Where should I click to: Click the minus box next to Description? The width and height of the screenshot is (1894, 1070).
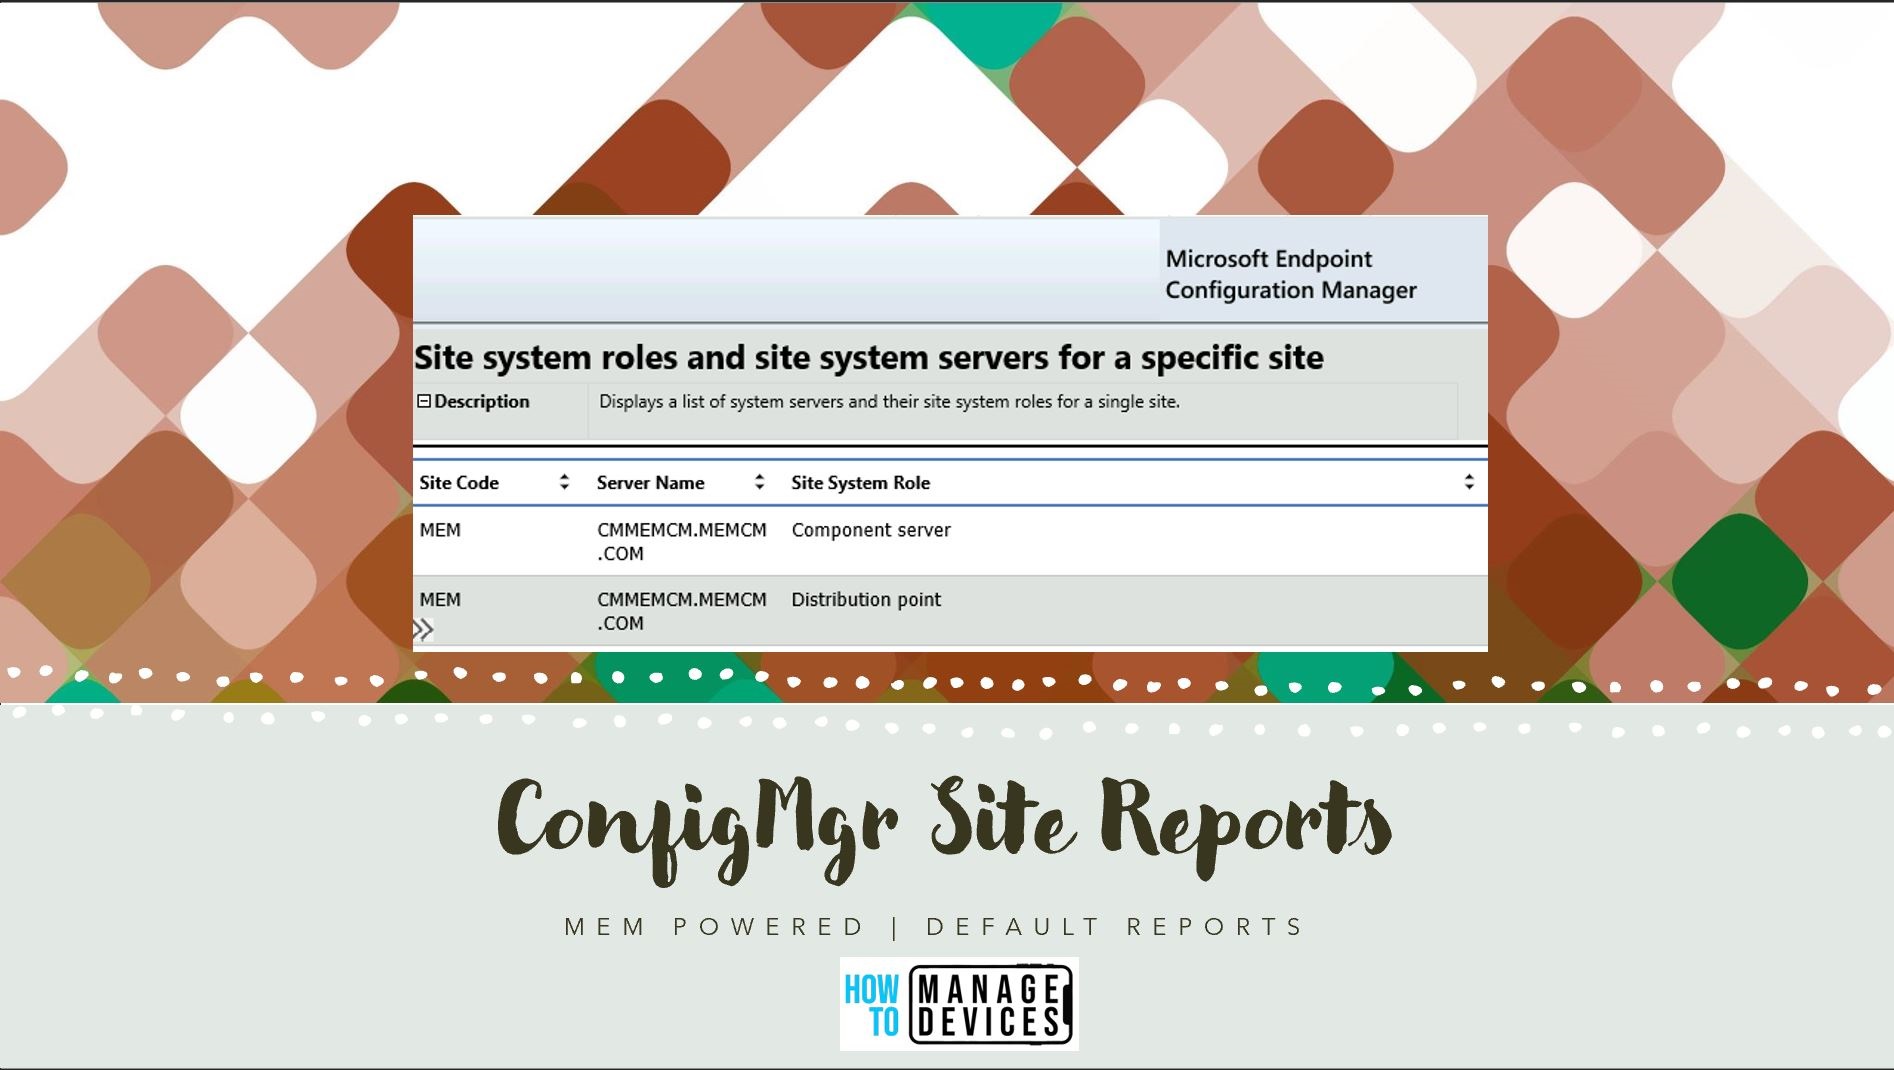click(424, 400)
